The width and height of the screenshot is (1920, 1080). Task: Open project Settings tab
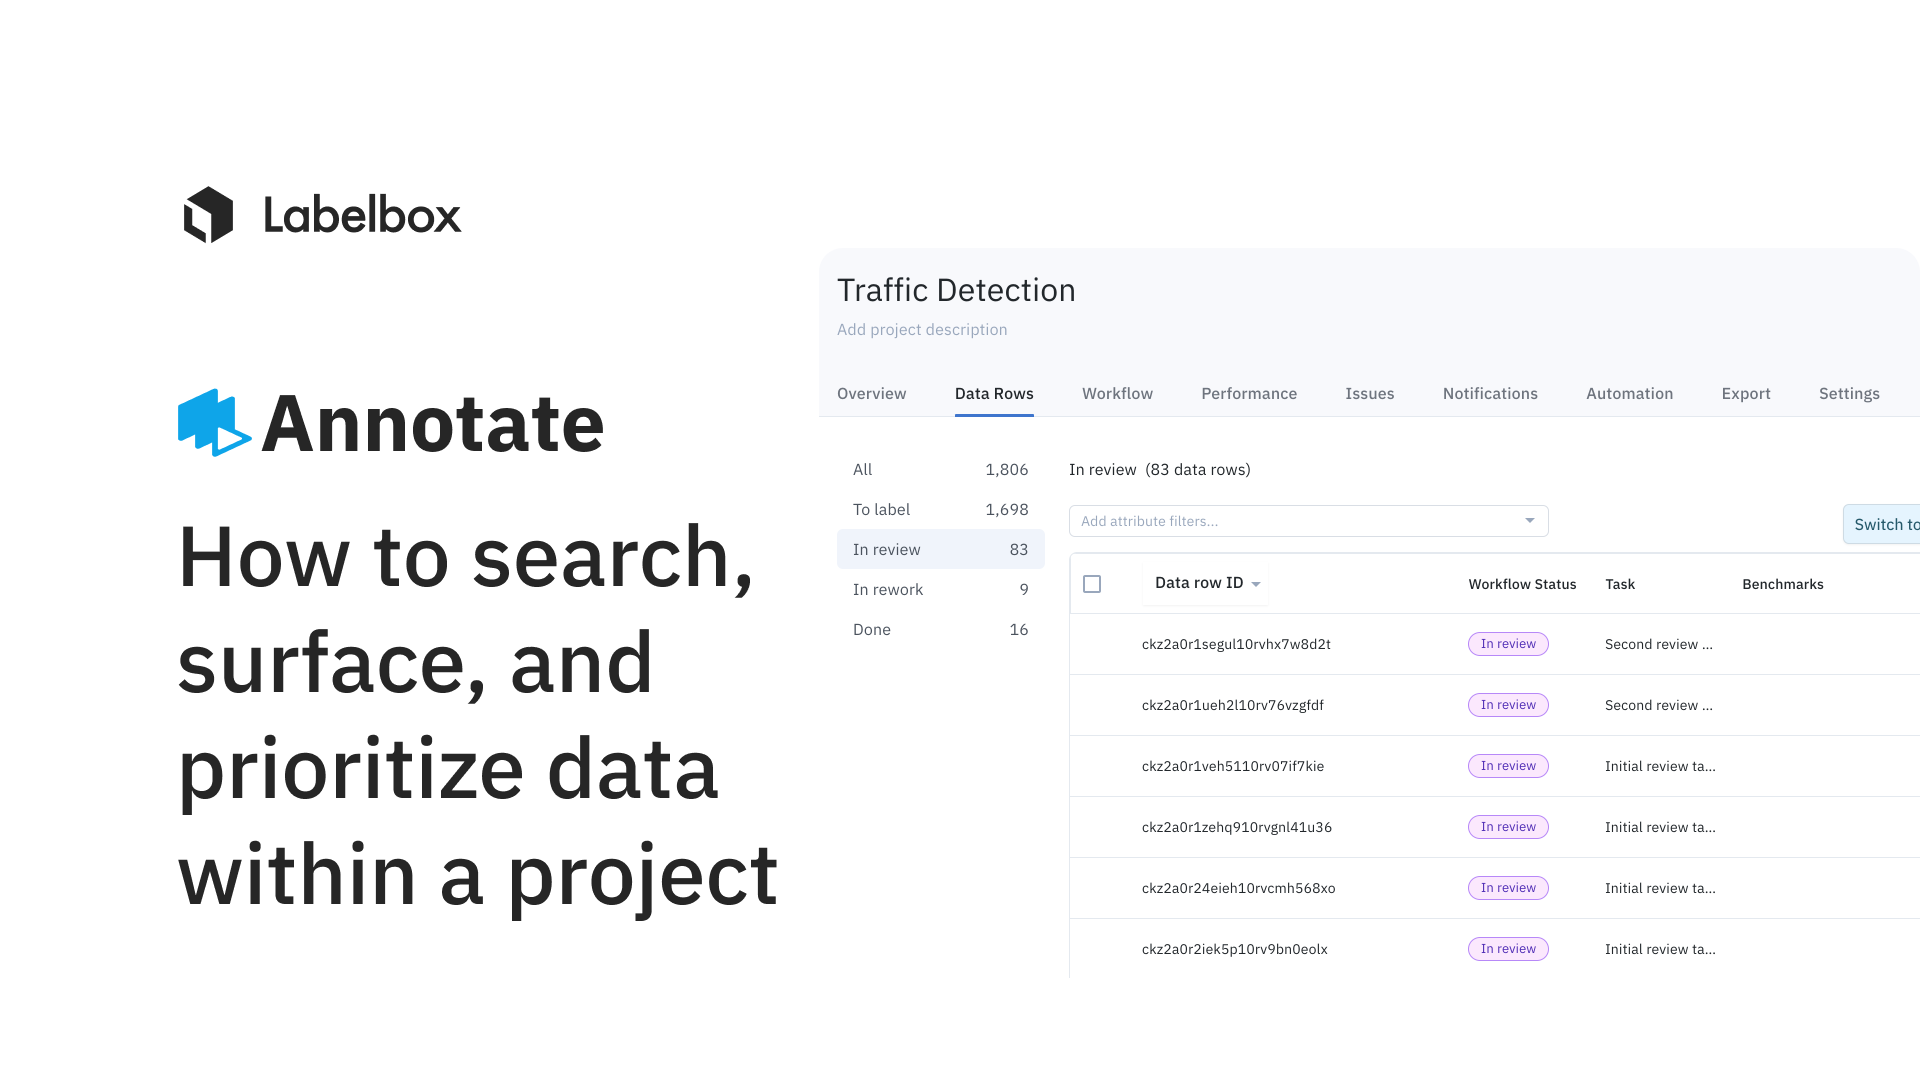(1848, 394)
